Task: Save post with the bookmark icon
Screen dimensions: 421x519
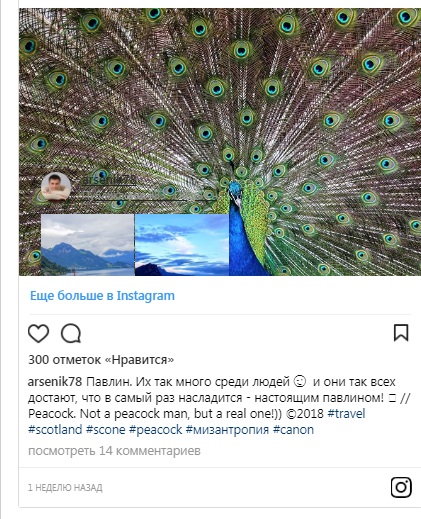Action: pos(401,333)
